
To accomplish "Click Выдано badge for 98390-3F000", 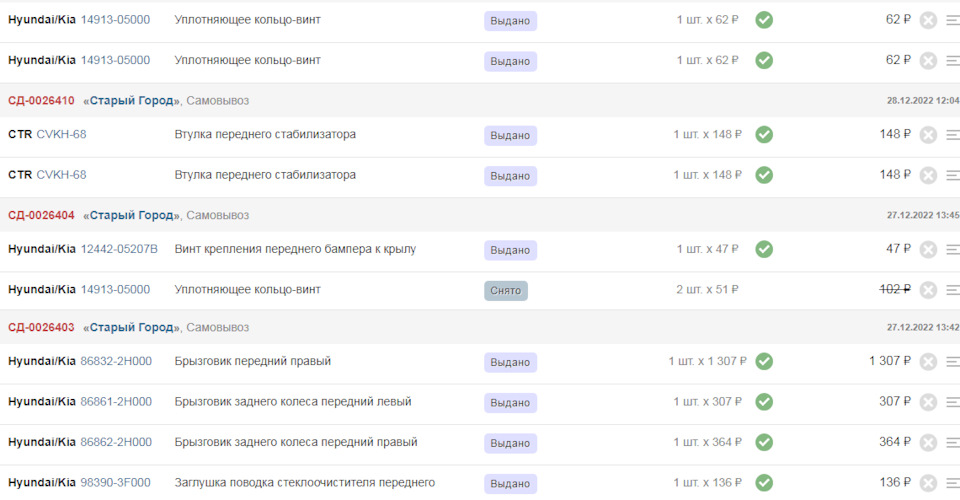I will click(510, 484).
